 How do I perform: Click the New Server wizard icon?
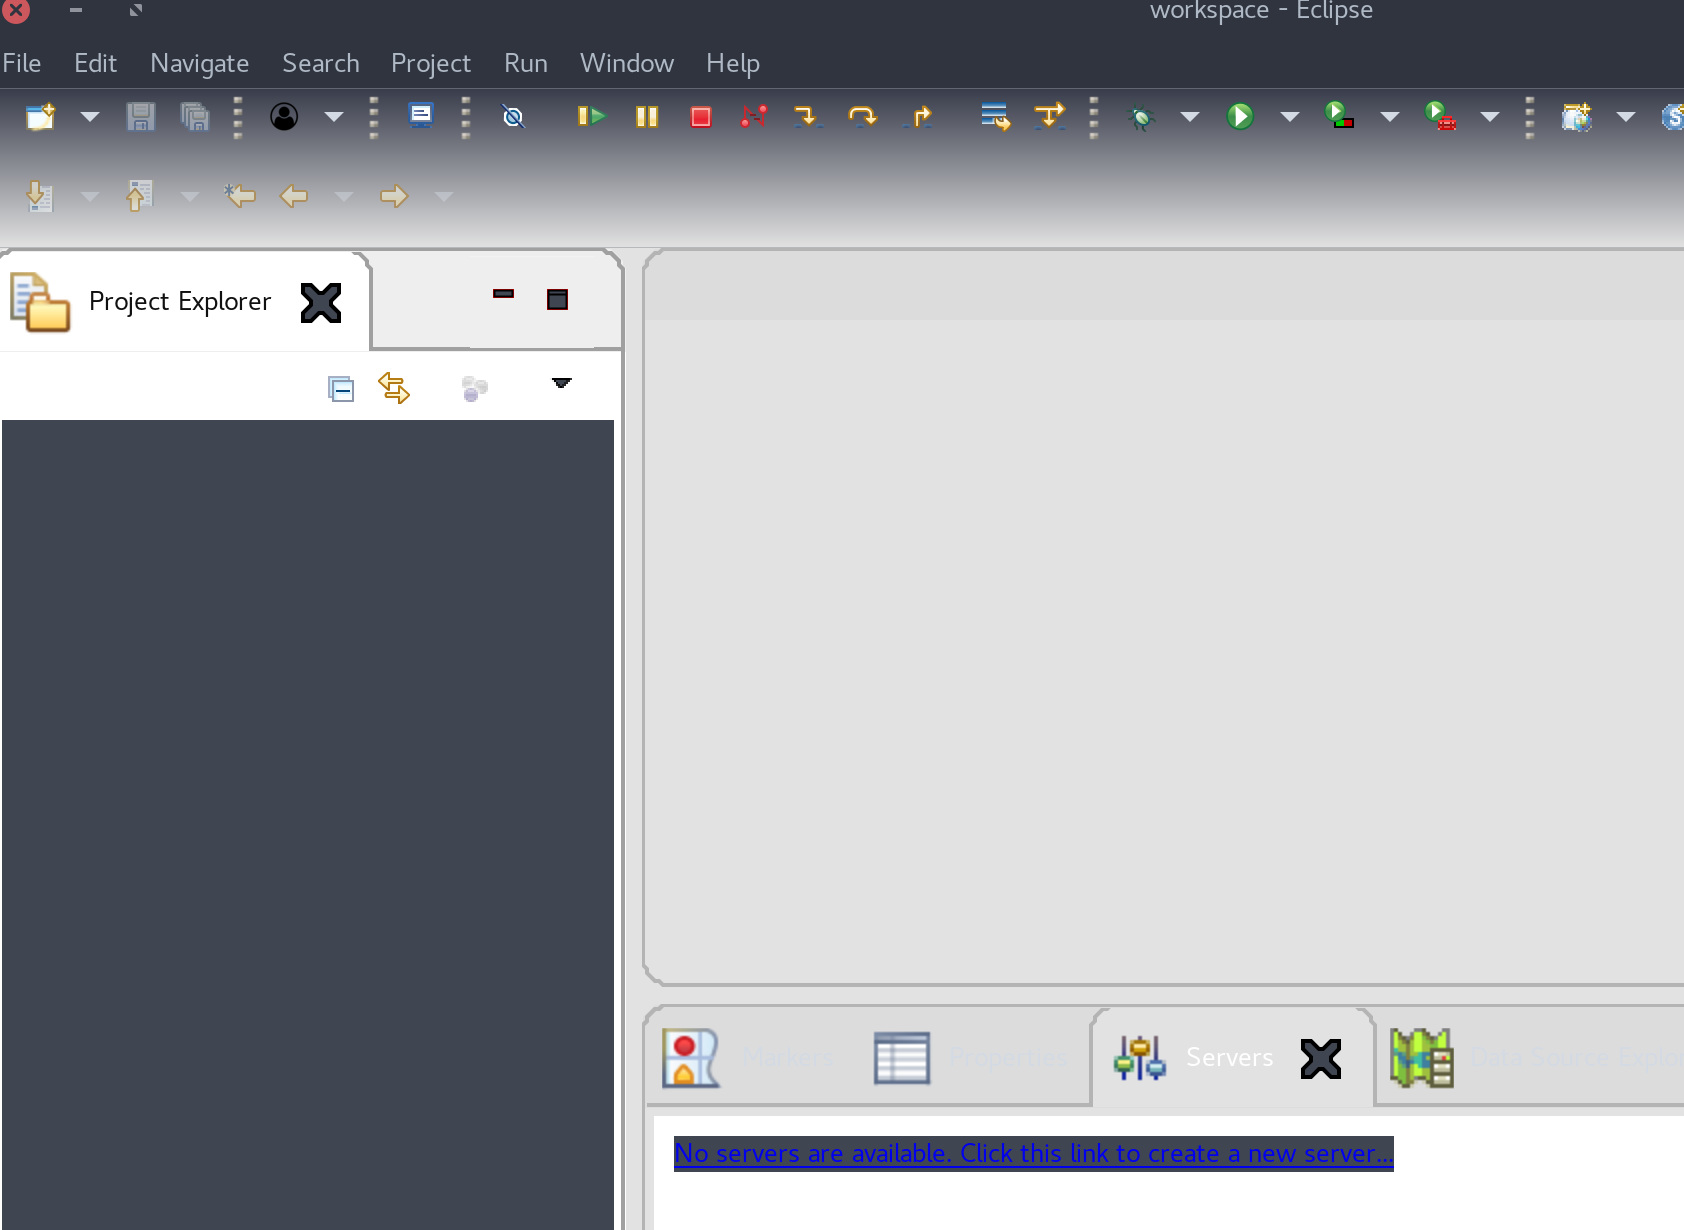[x=1577, y=117]
